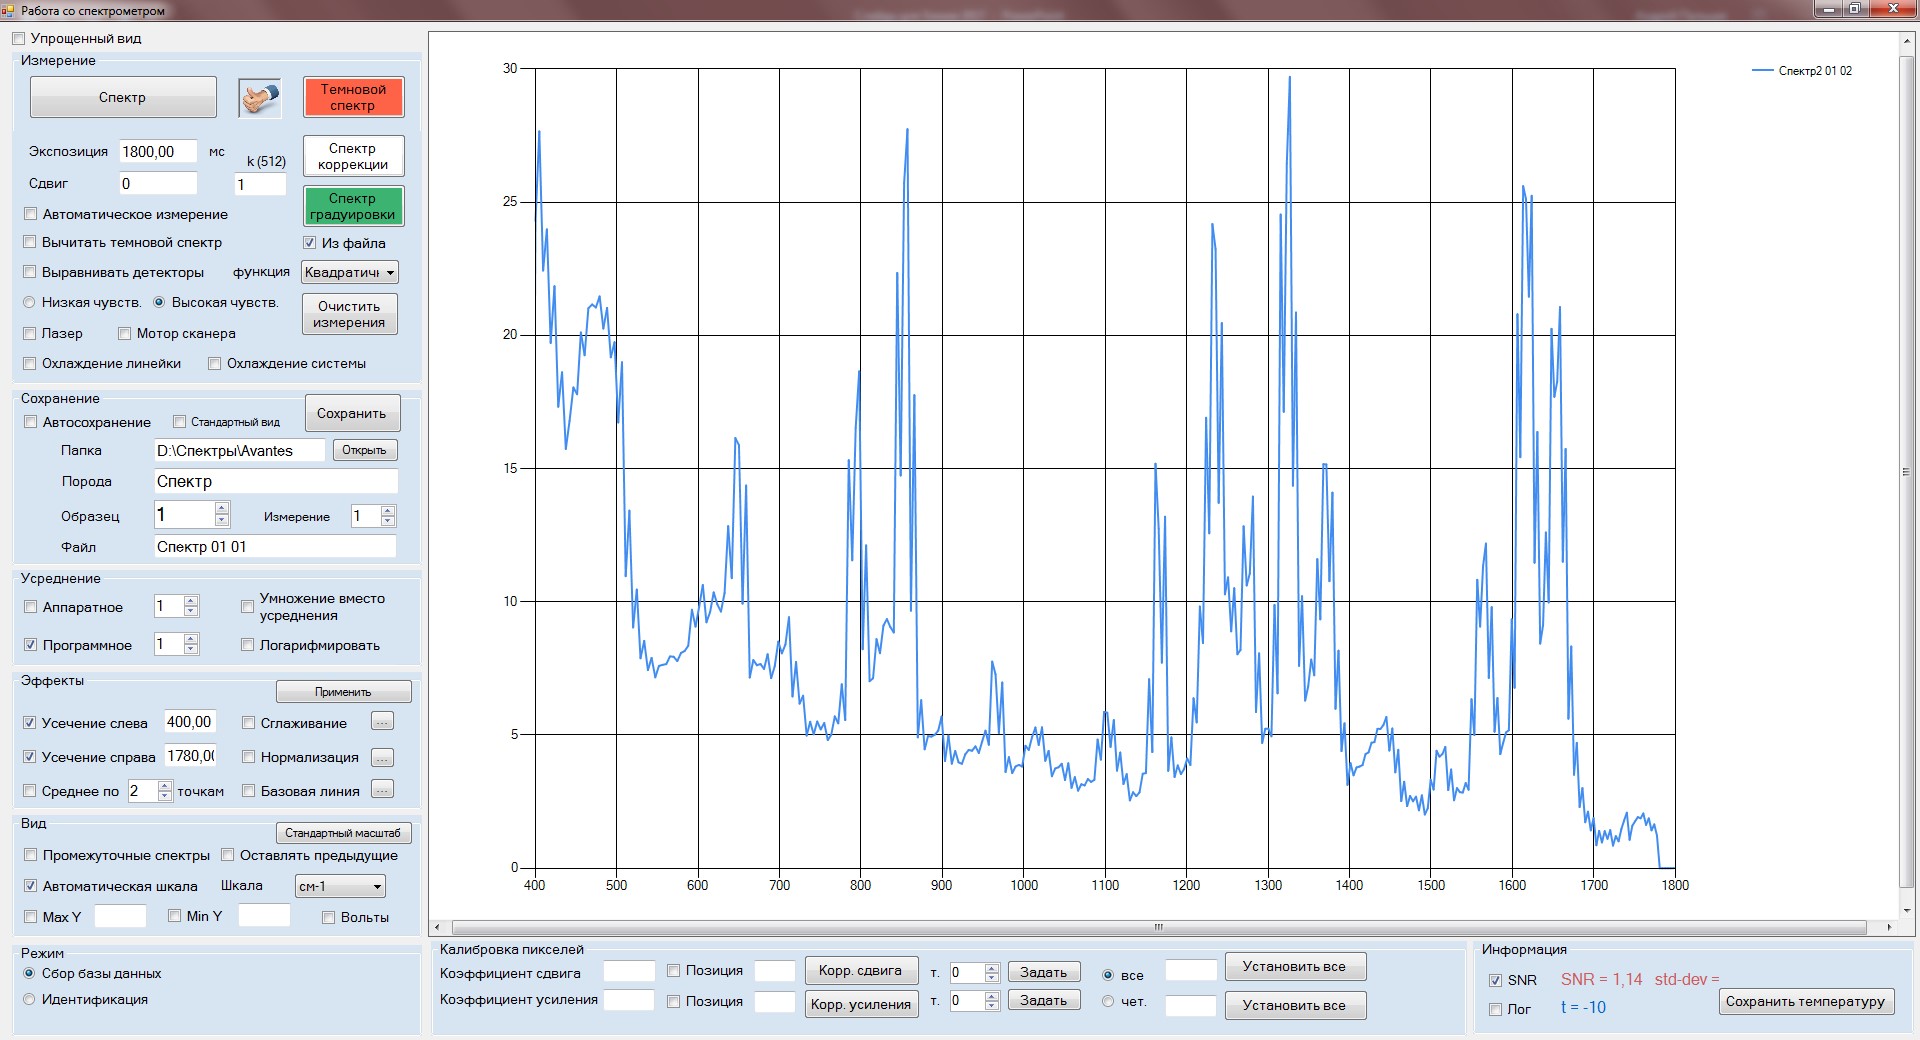Open Шкала dropdown showing см-1
Viewport: 1920px width, 1040px height.
[x=341, y=886]
